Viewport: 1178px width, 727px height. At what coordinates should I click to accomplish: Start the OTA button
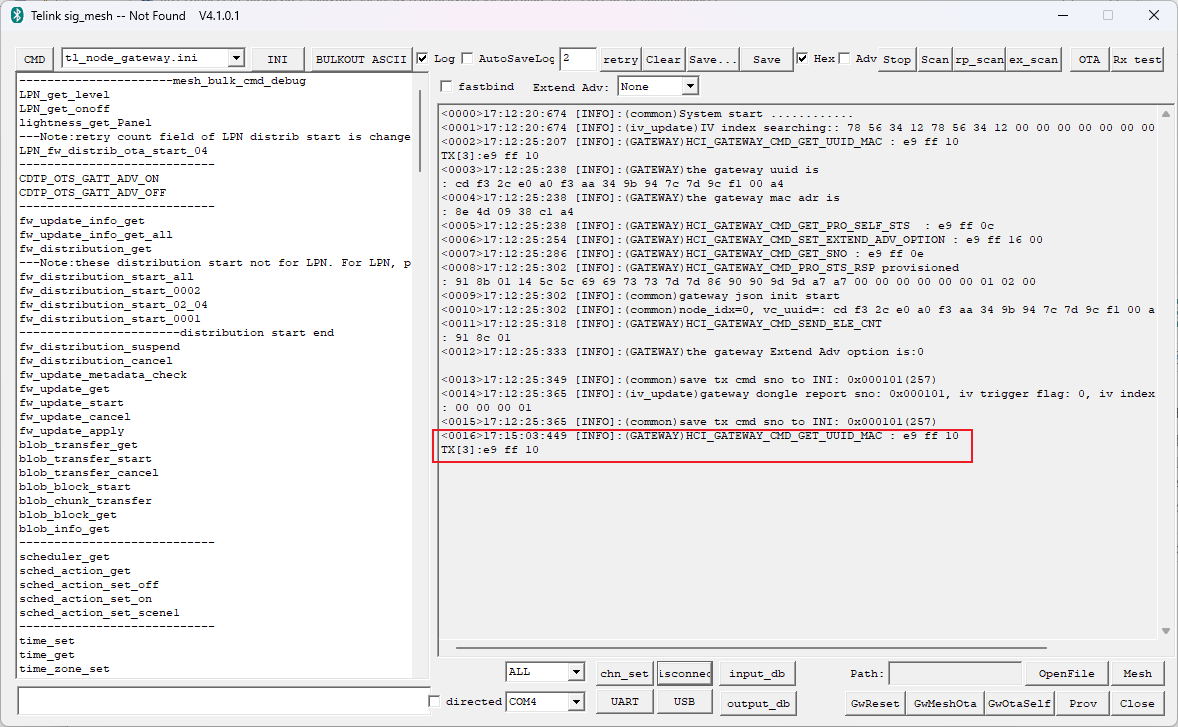(1089, 59)
